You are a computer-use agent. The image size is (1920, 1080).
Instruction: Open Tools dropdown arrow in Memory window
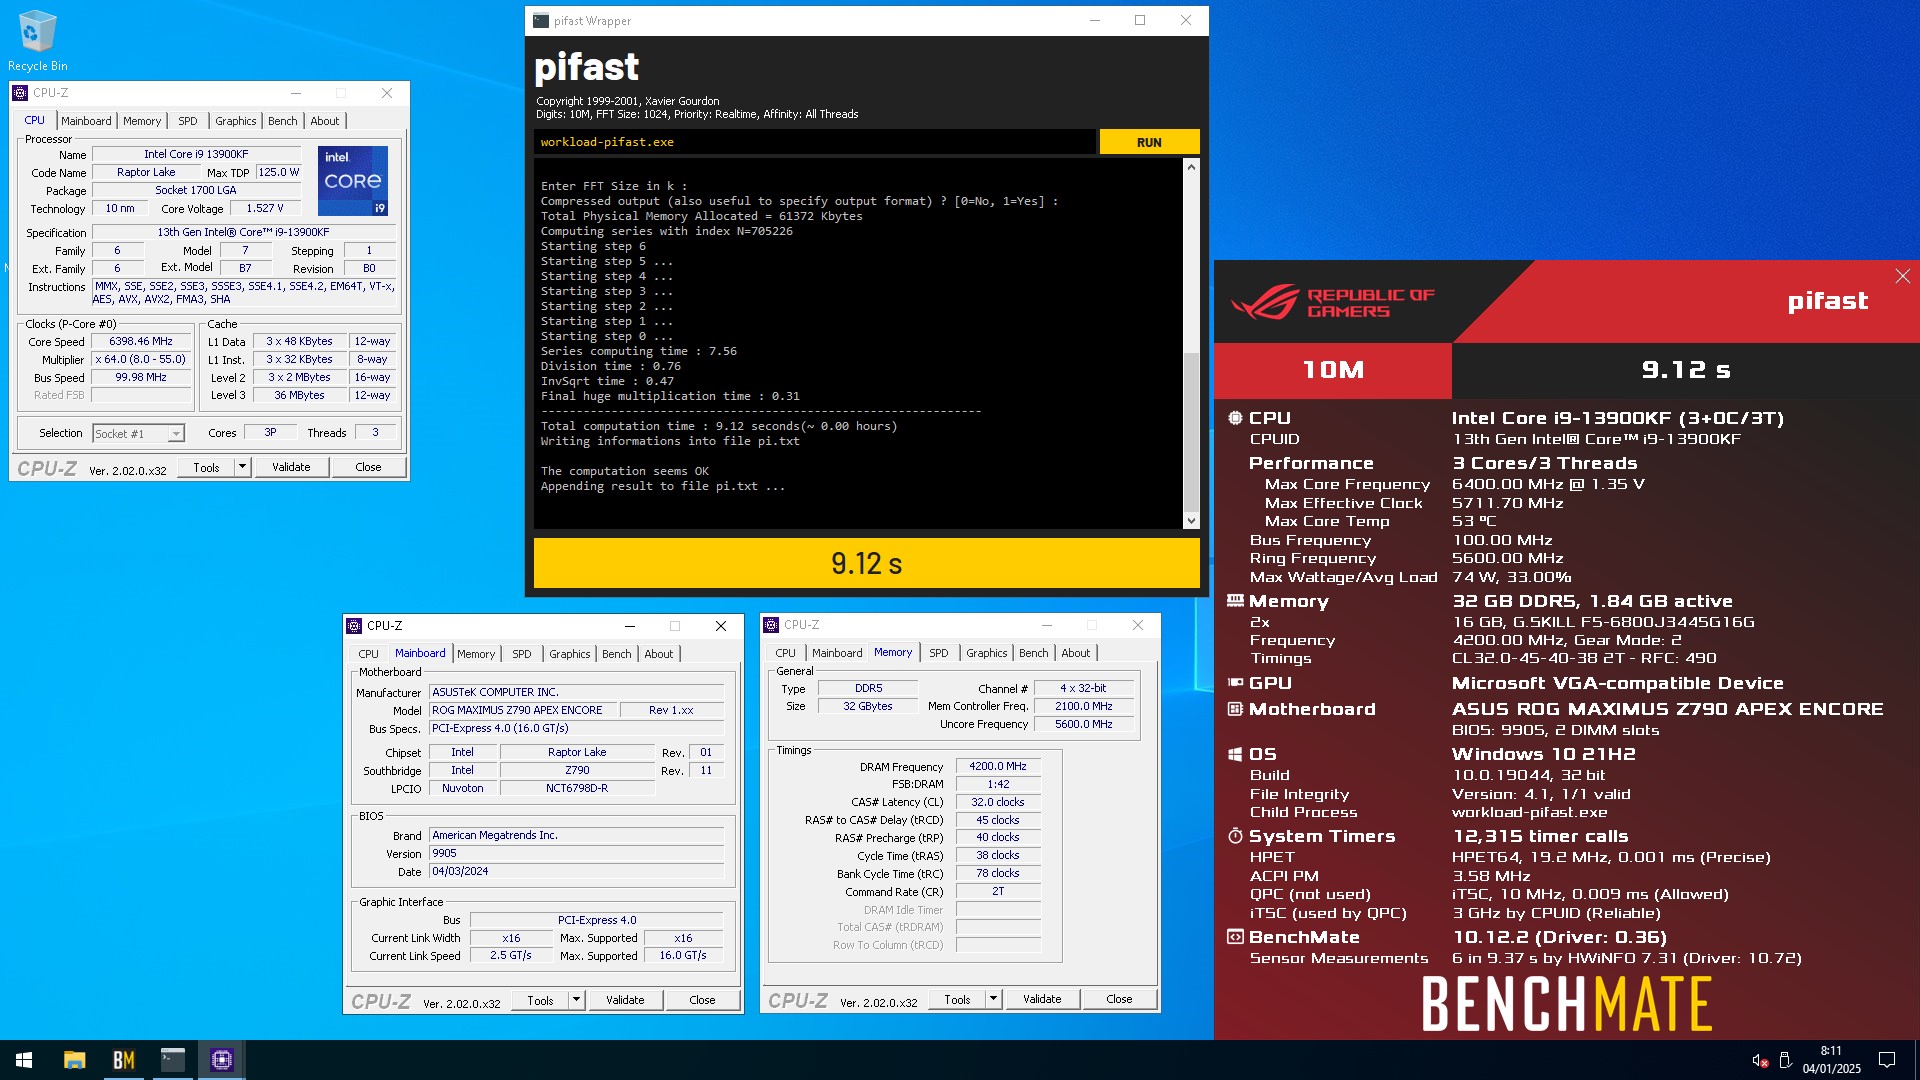[993, 999]
